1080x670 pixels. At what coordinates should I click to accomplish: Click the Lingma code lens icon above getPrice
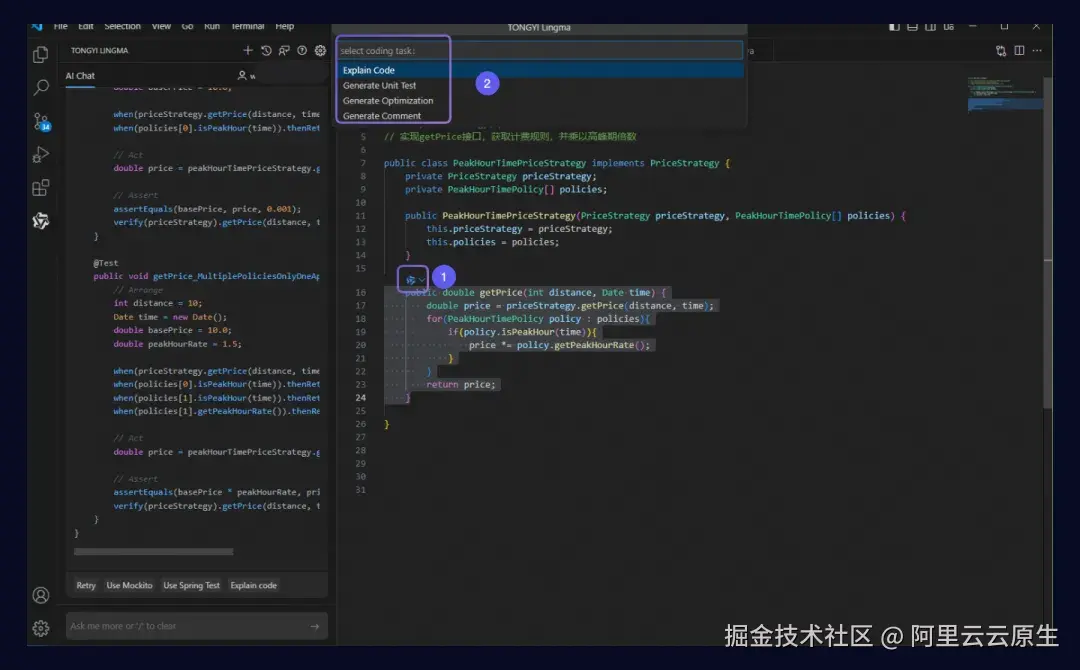click(x=410, y=280)
